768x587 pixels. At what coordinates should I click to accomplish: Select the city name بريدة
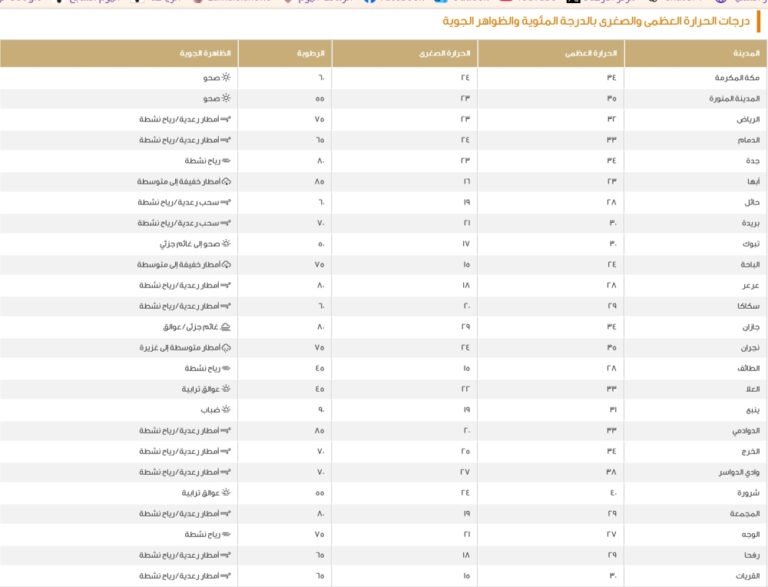coord(751,223)
